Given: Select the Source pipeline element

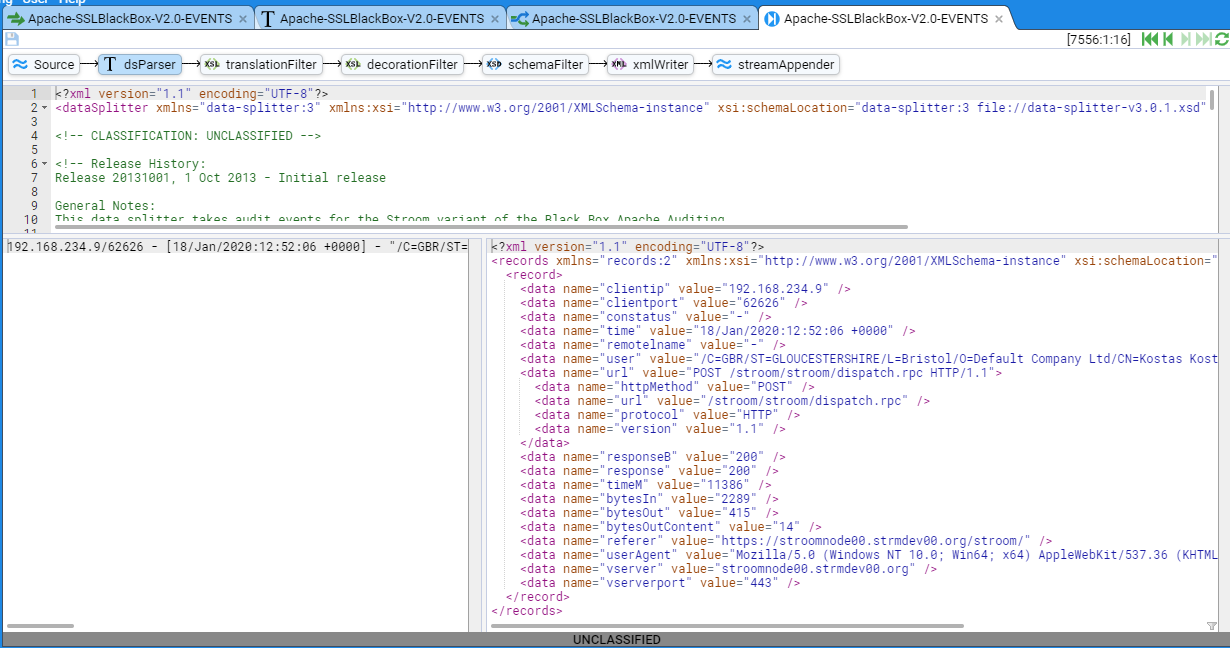Looking at the screenshot, I should point(45,64).
